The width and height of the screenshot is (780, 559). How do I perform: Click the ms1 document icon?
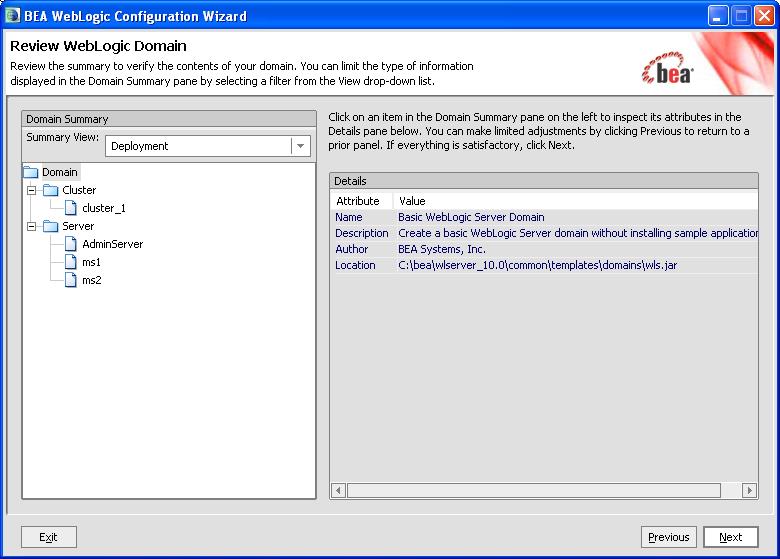click(x=71, y=262)
